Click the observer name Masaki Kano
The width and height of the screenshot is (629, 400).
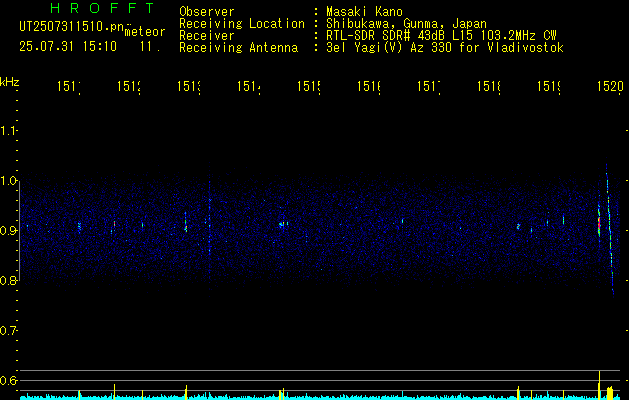pos(364,12)
